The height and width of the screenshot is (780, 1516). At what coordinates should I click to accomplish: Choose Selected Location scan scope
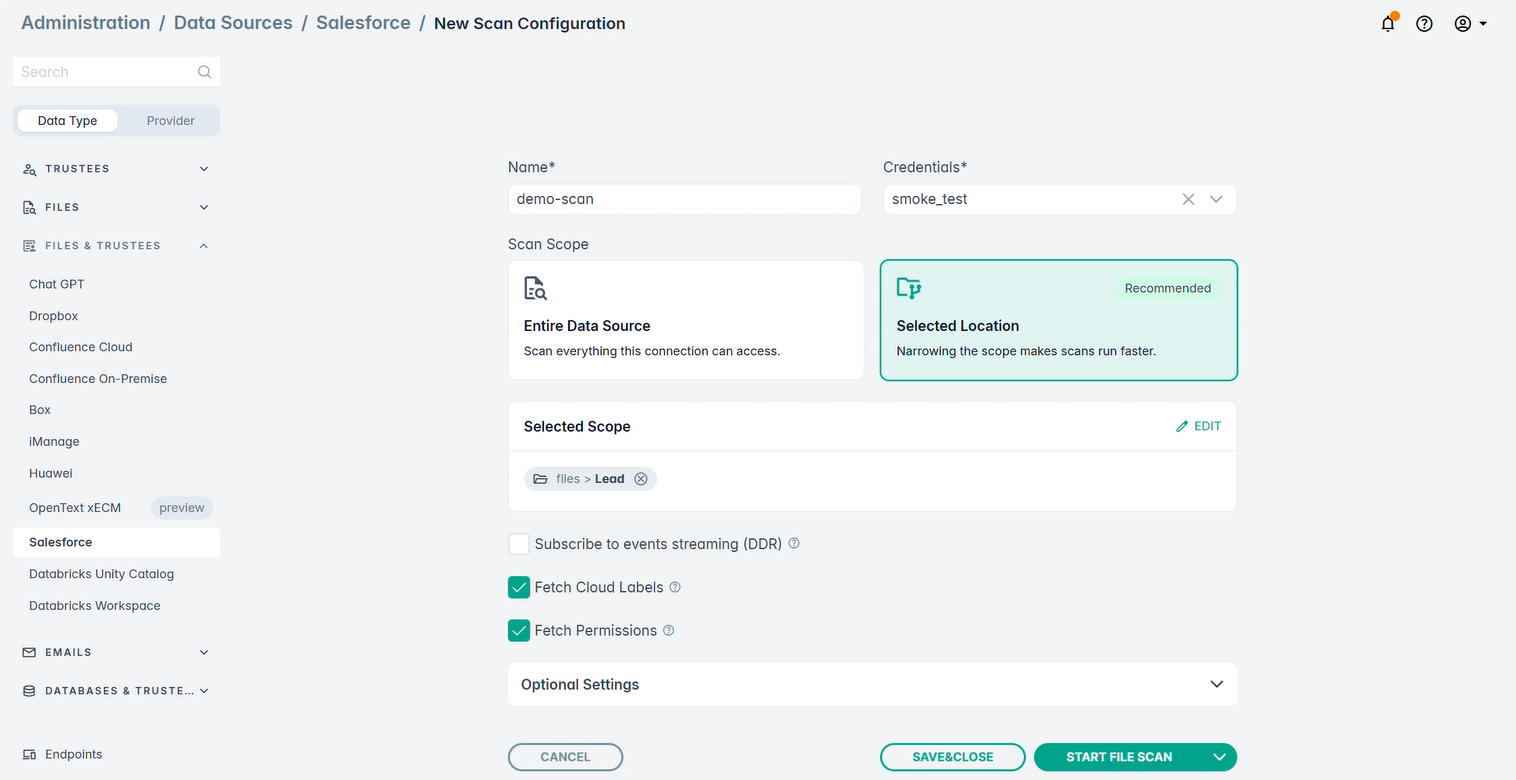coord(1059,320)
